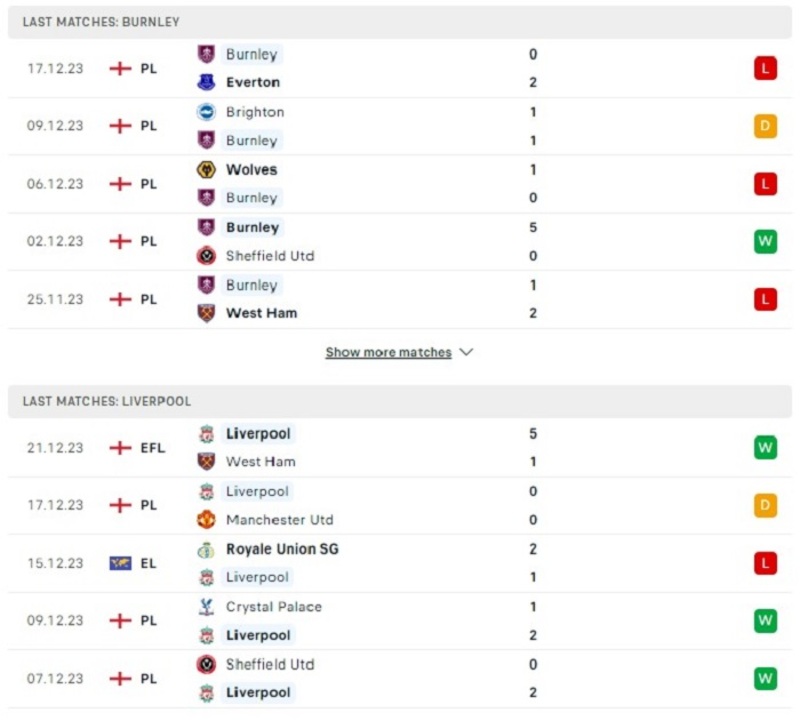Click the Everton club crest icon
The image size is (800, 721).
coord(206,82)
